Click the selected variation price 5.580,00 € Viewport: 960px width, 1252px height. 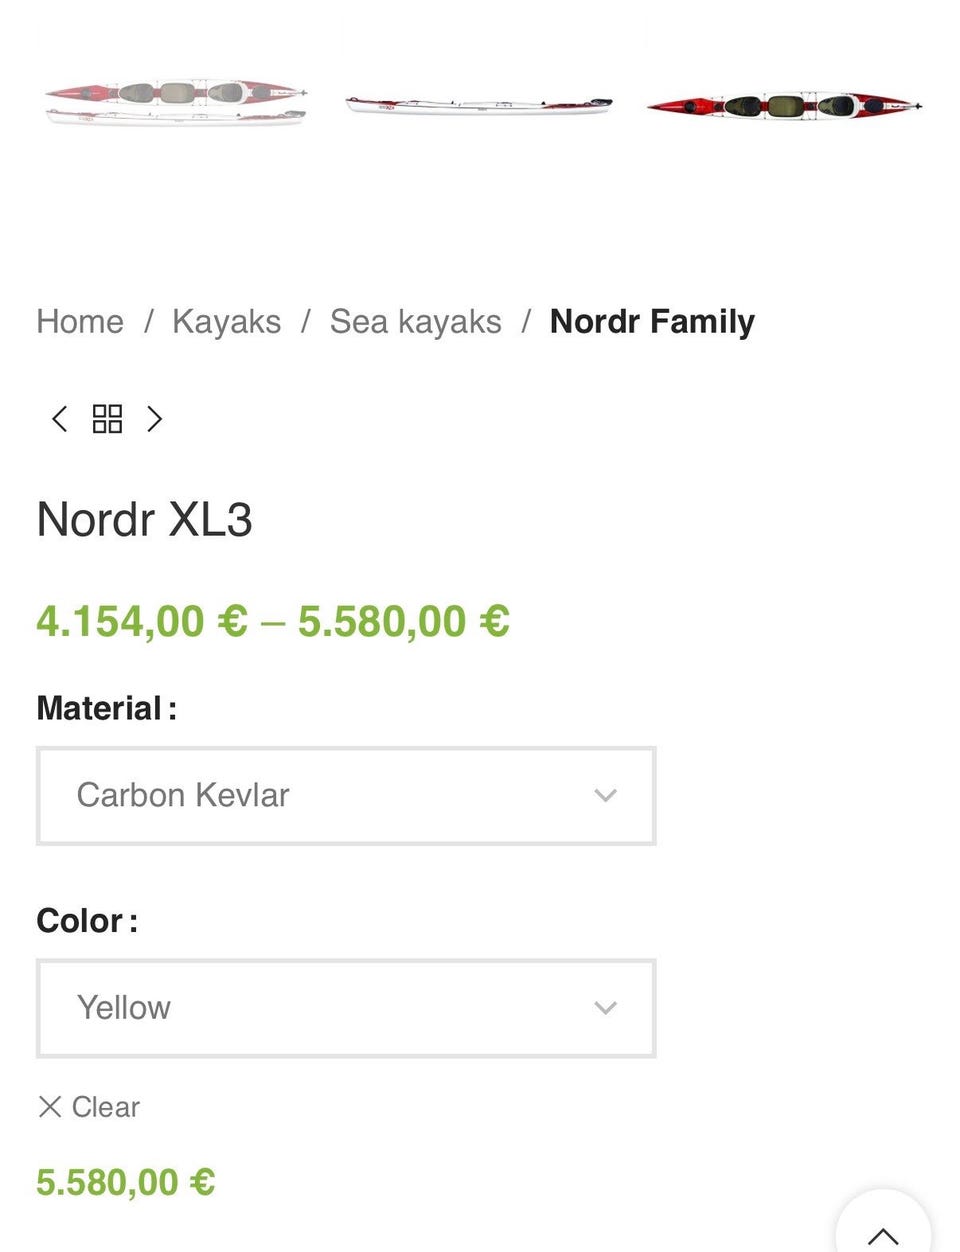126,1182
